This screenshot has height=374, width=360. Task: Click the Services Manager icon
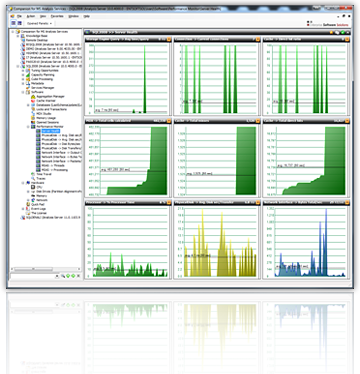pyautogui.click(x=28, y=88)
